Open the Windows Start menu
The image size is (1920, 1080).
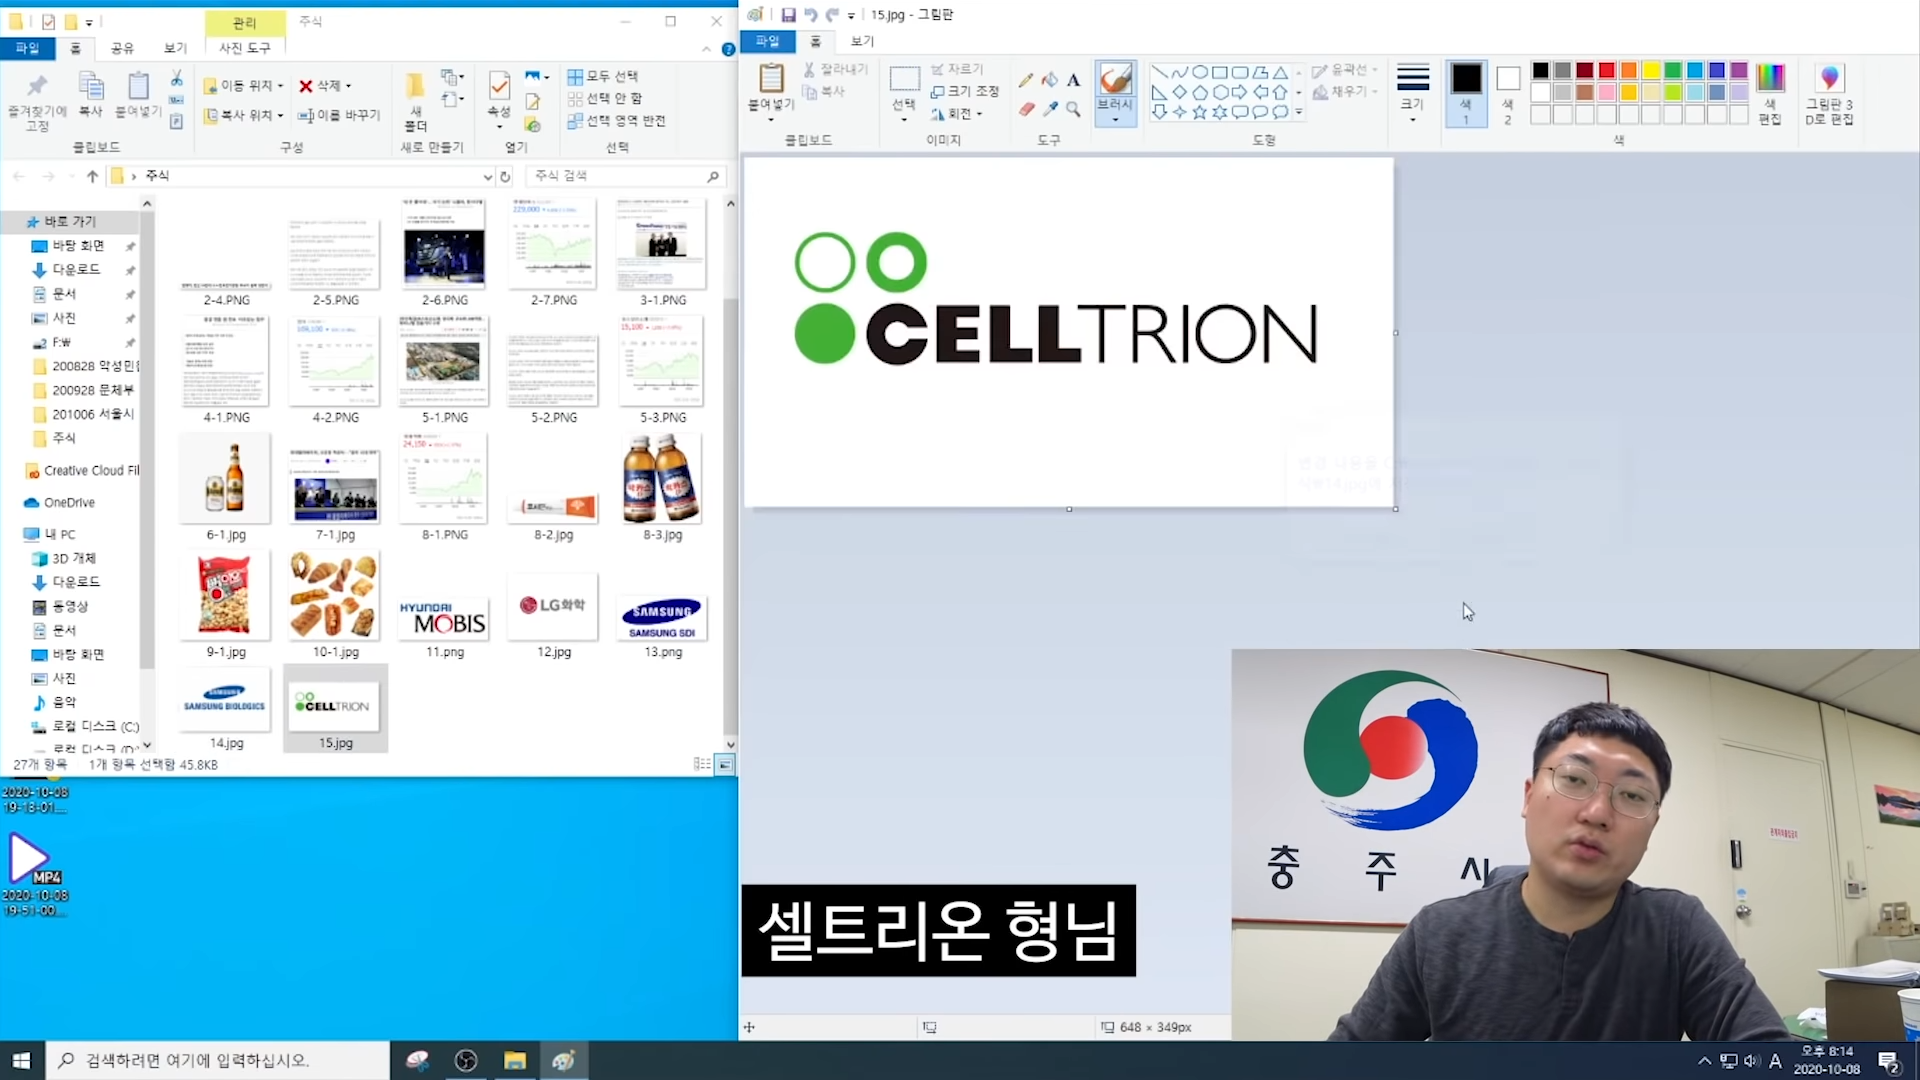coord(22,1061)
